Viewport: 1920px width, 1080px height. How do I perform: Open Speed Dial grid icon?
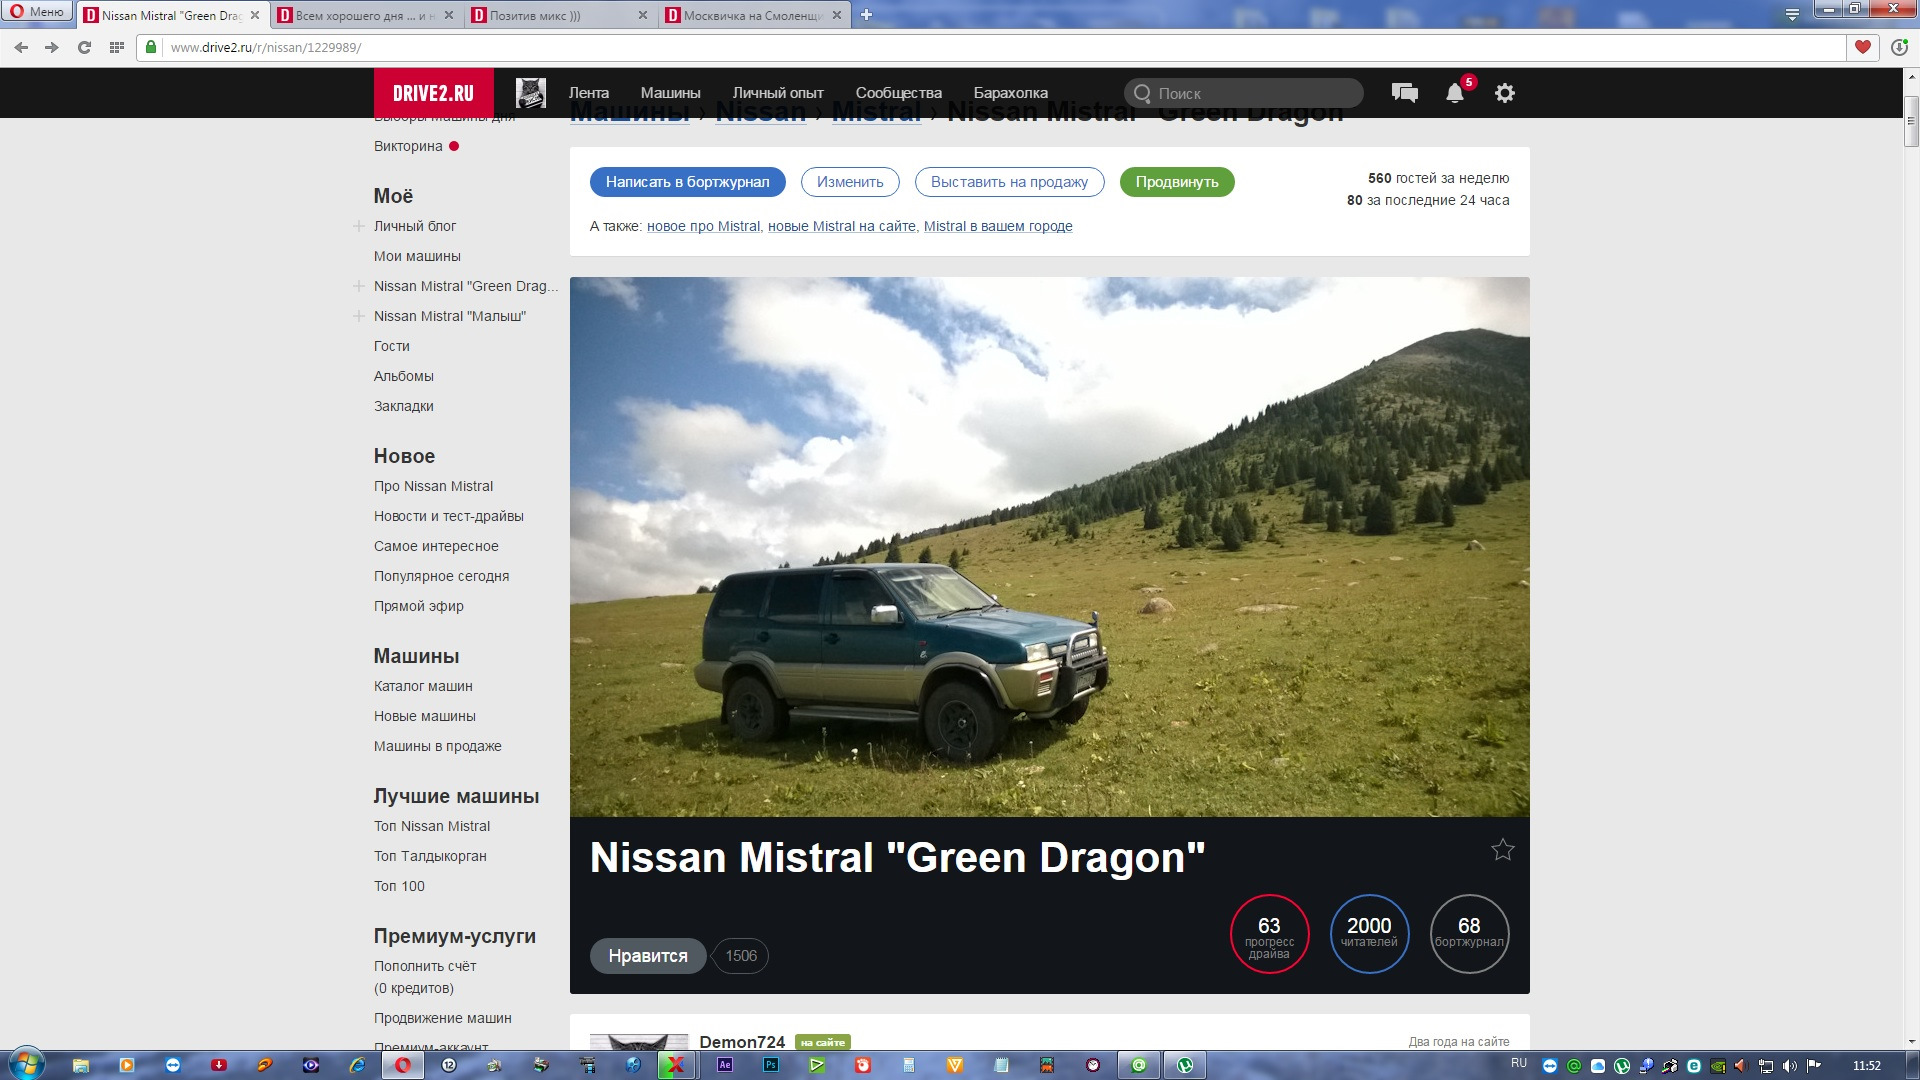tap(117, 47)
